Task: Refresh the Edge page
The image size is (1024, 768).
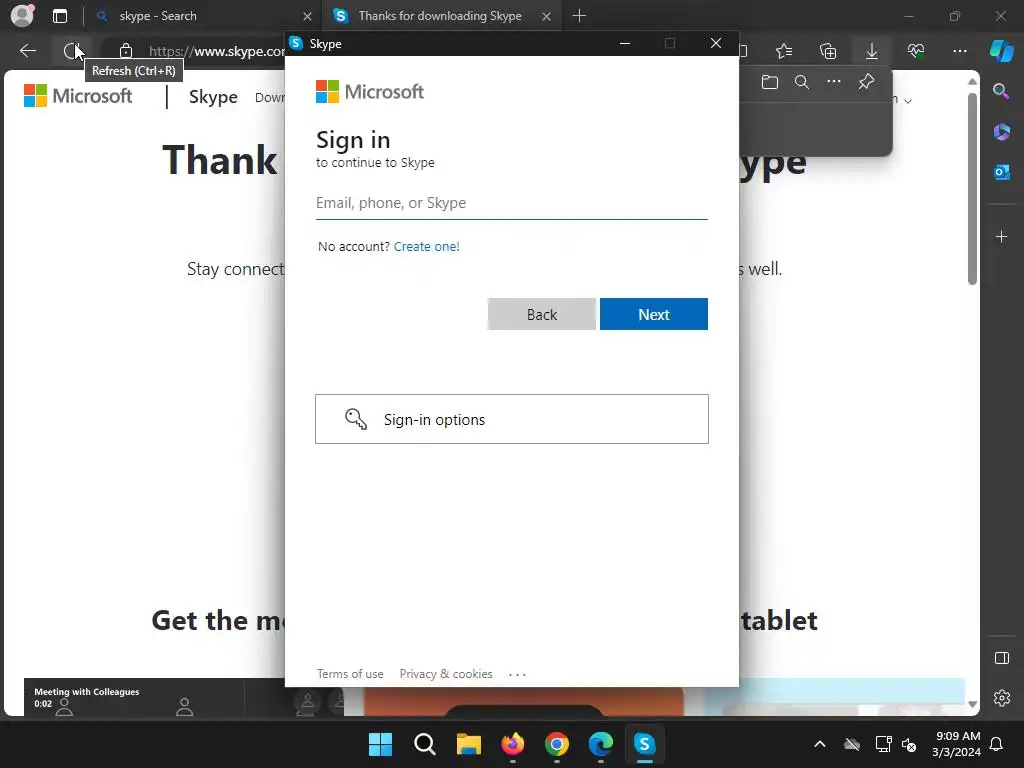Action: [72, 51]
